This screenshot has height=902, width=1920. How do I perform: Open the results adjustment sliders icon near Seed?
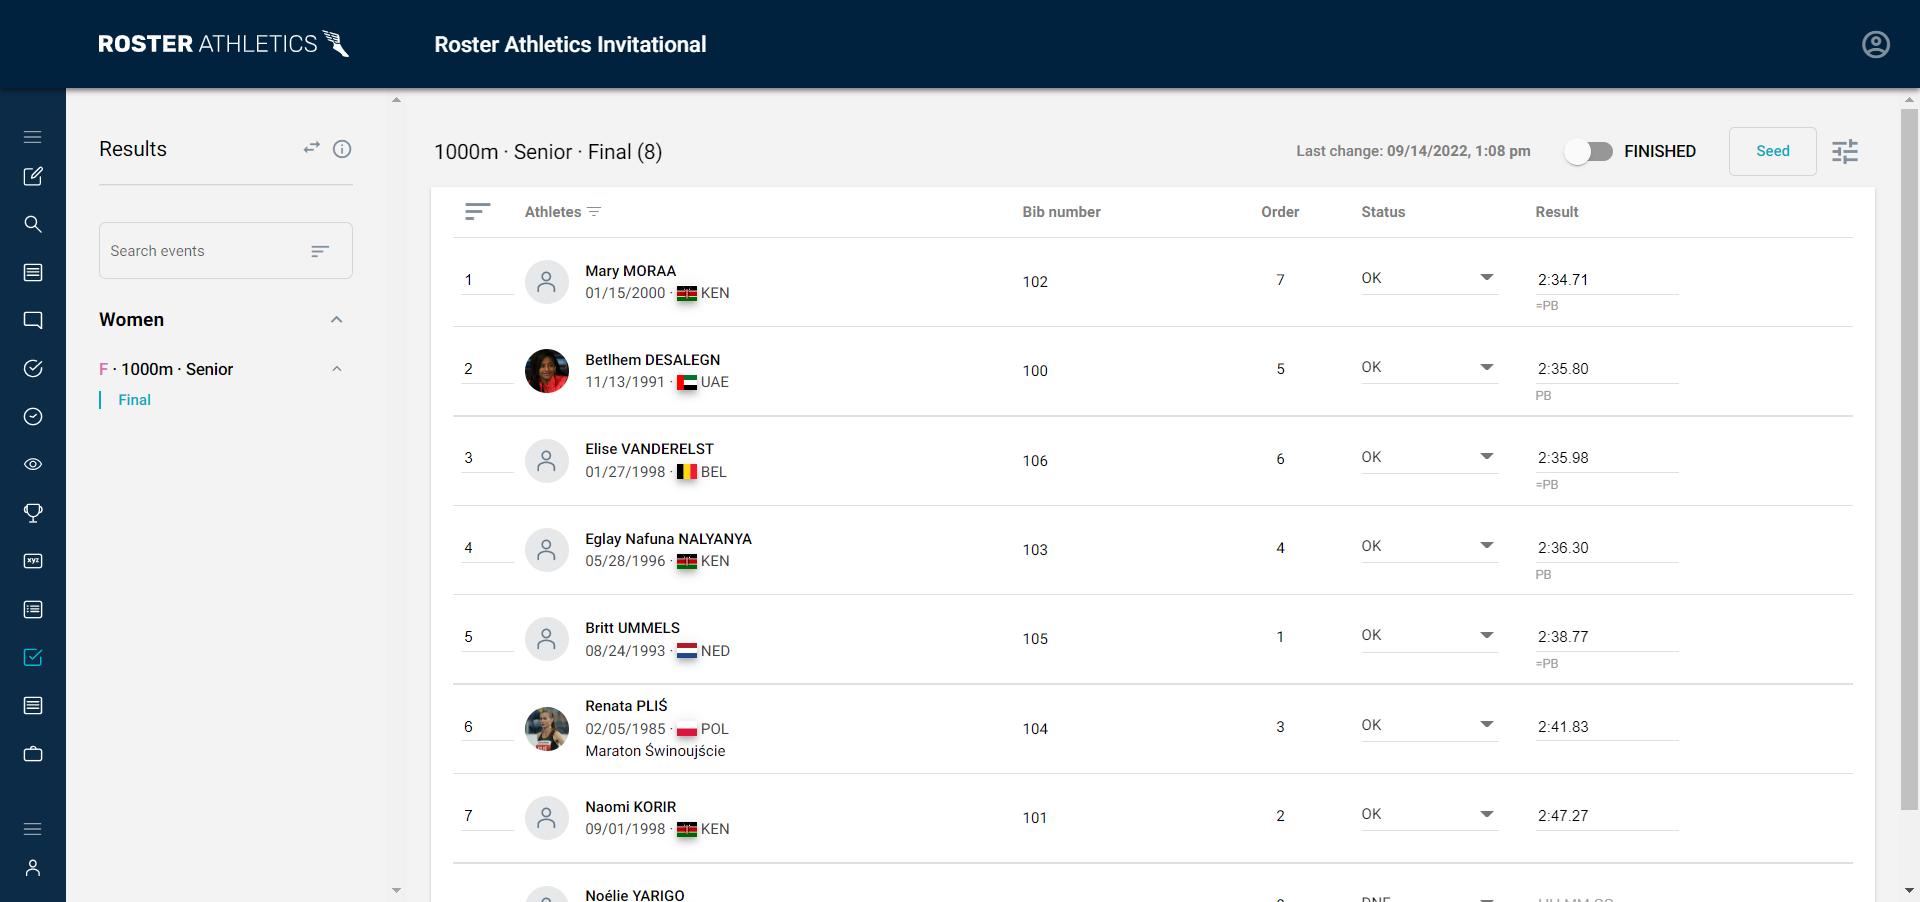pos(1845,151)
